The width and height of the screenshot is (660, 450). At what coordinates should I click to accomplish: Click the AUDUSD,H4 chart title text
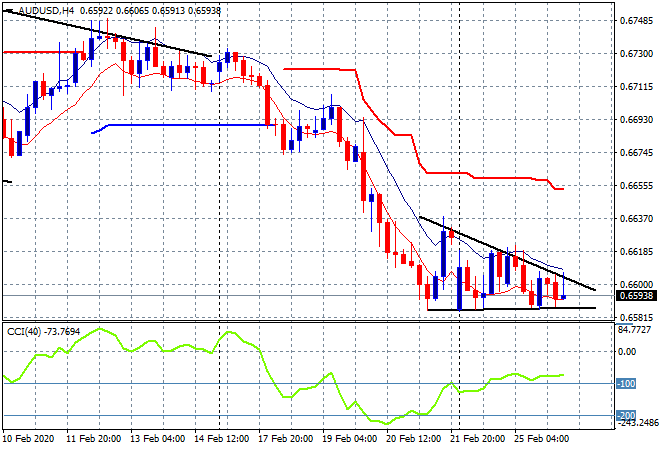coord(46,11)
